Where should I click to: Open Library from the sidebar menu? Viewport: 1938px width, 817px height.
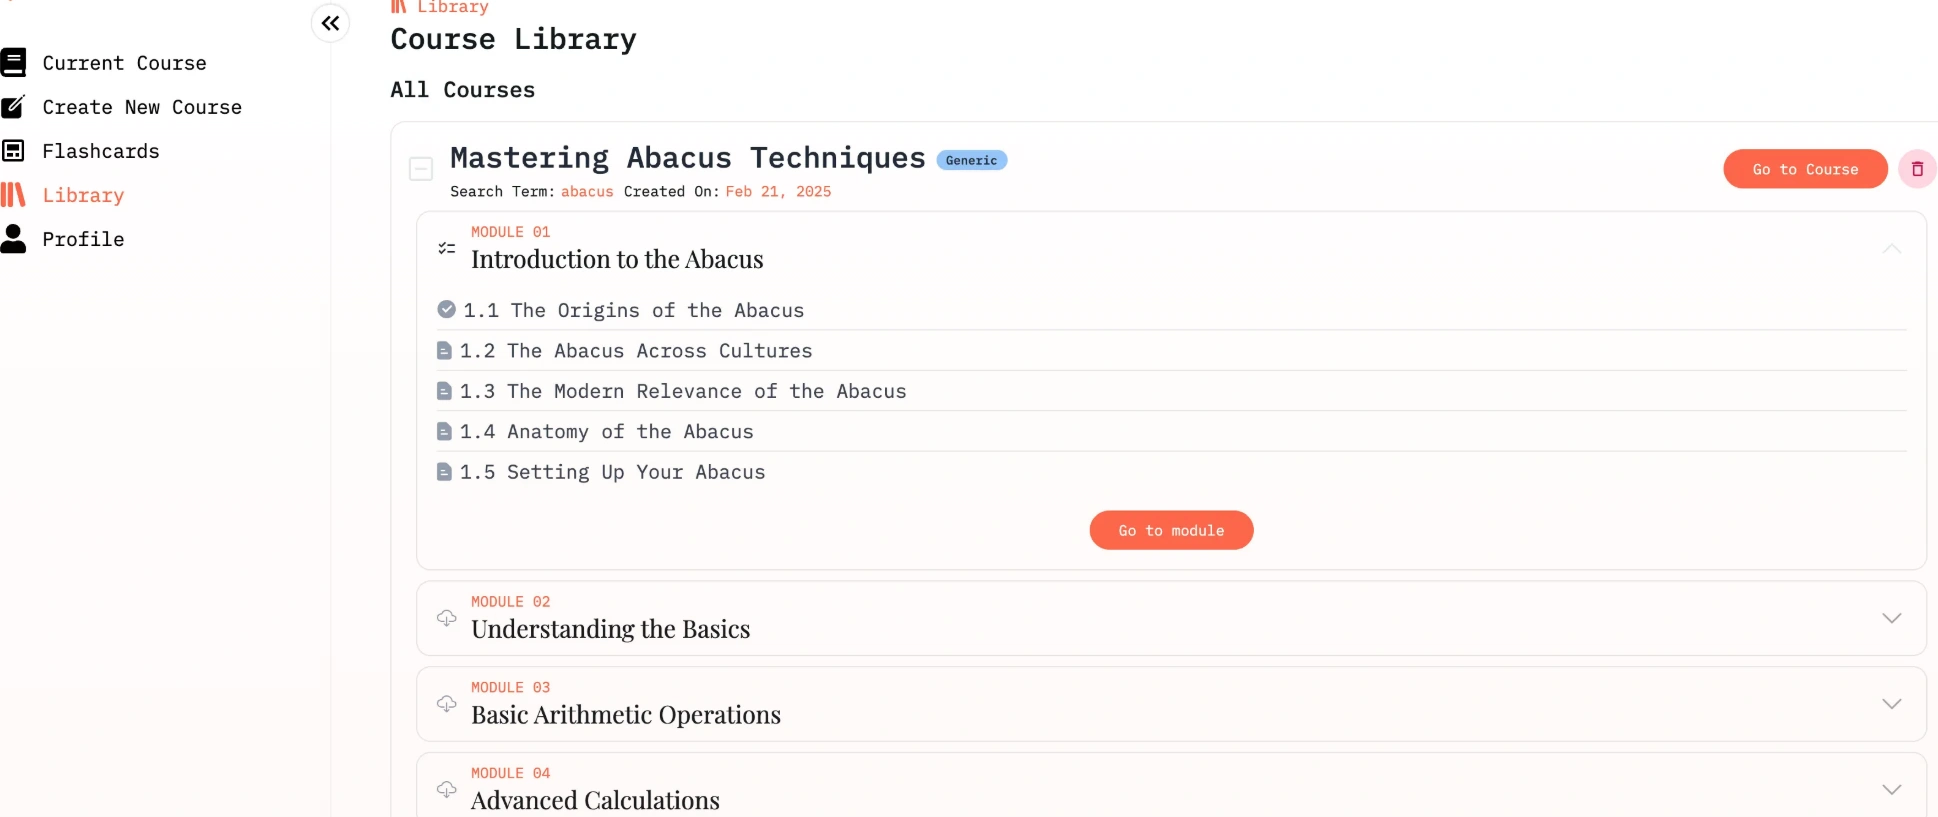pyautogui.click(x=83, y=194)
